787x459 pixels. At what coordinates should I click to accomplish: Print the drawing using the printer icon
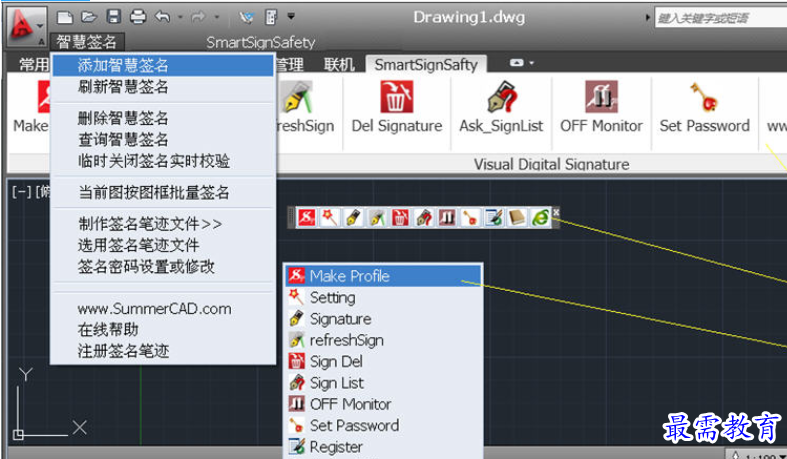[x=138, y=17]
